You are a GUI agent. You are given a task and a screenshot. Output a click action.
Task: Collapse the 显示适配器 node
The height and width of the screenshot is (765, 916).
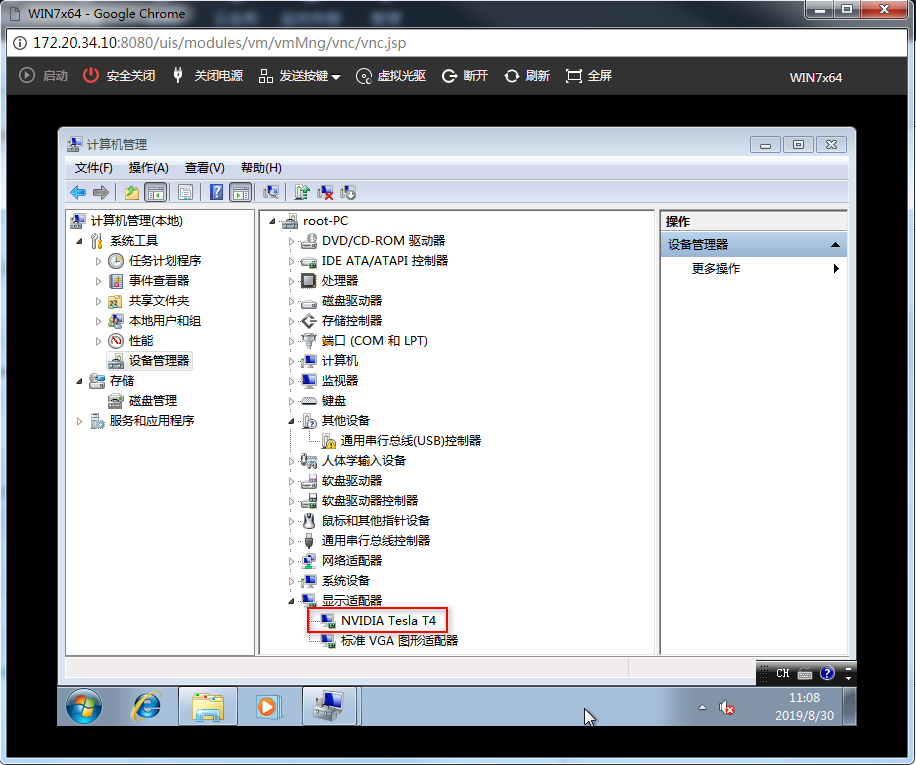click(292, 601)
